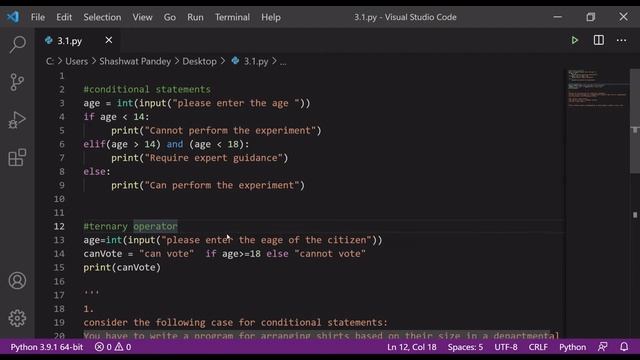
Task: Change the UTF-8 file encoding
Action: (x=506, y=347)
